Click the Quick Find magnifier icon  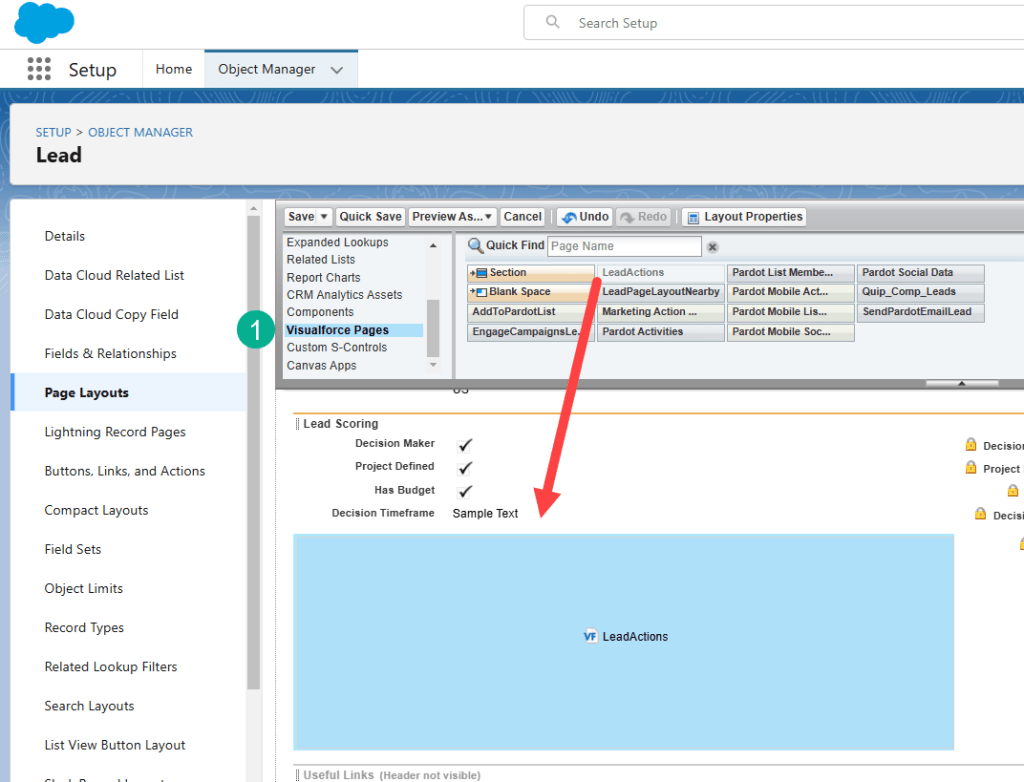[x=476, y=246]
